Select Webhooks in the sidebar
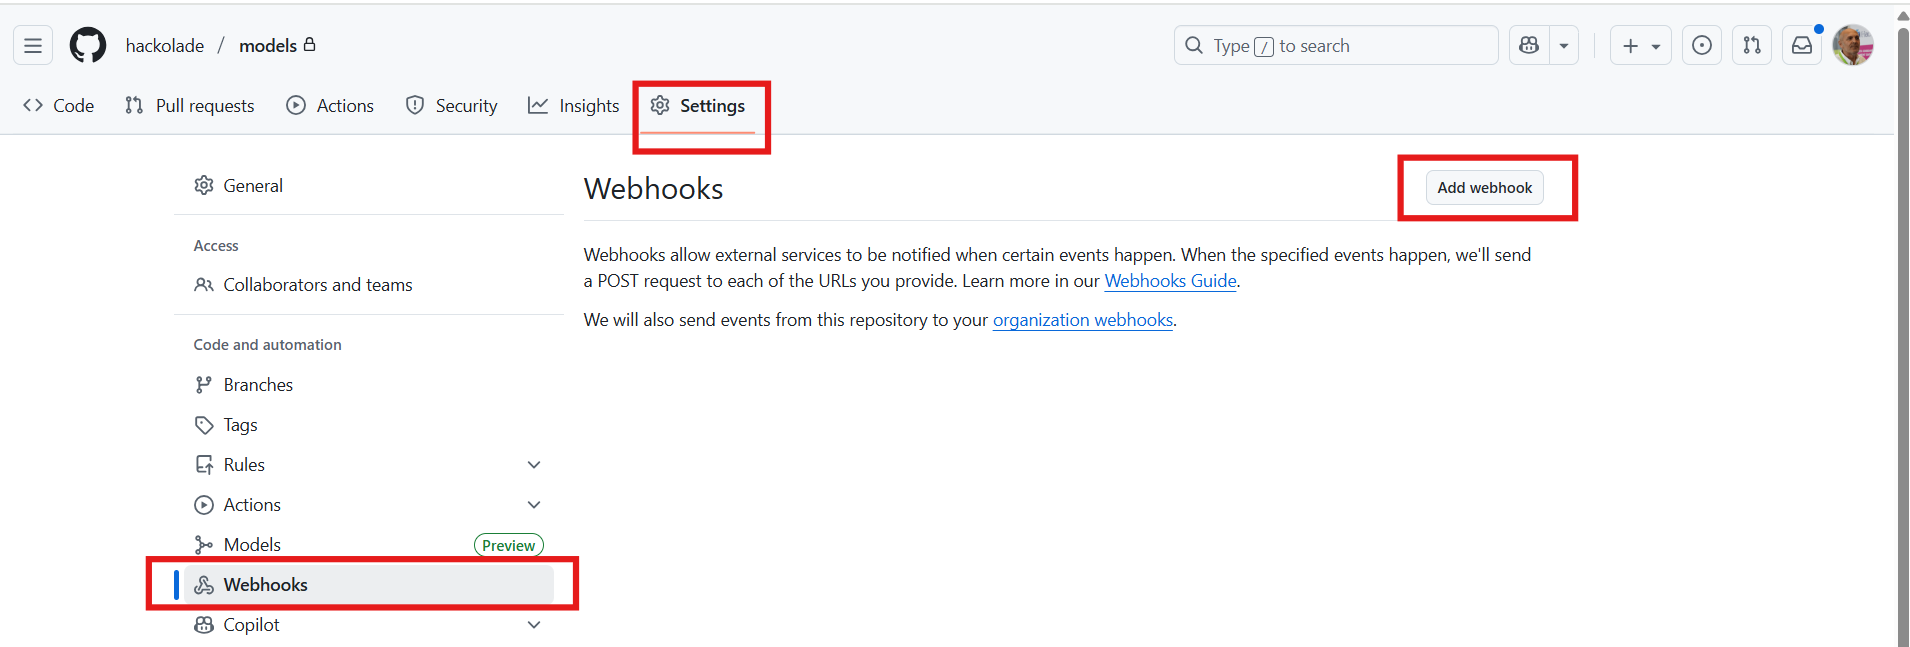1910x647 pixels. click(368, 585)
